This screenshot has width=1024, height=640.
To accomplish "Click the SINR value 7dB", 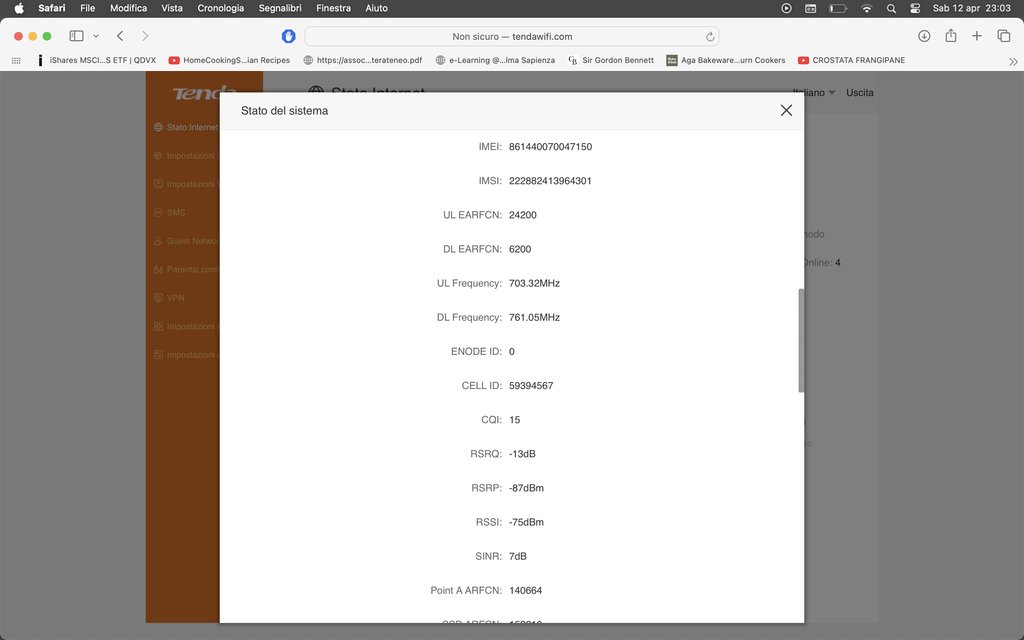I will (x=518, y=556).
